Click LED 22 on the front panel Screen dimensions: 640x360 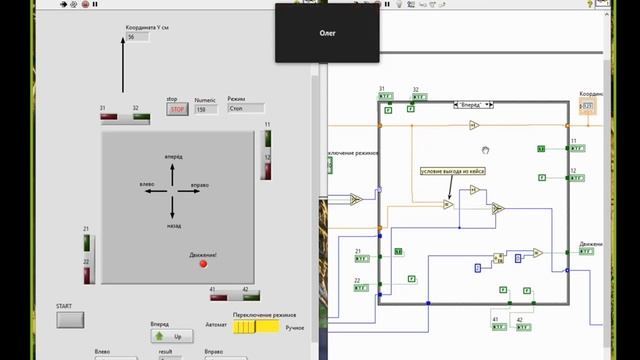tap(87, 276)
